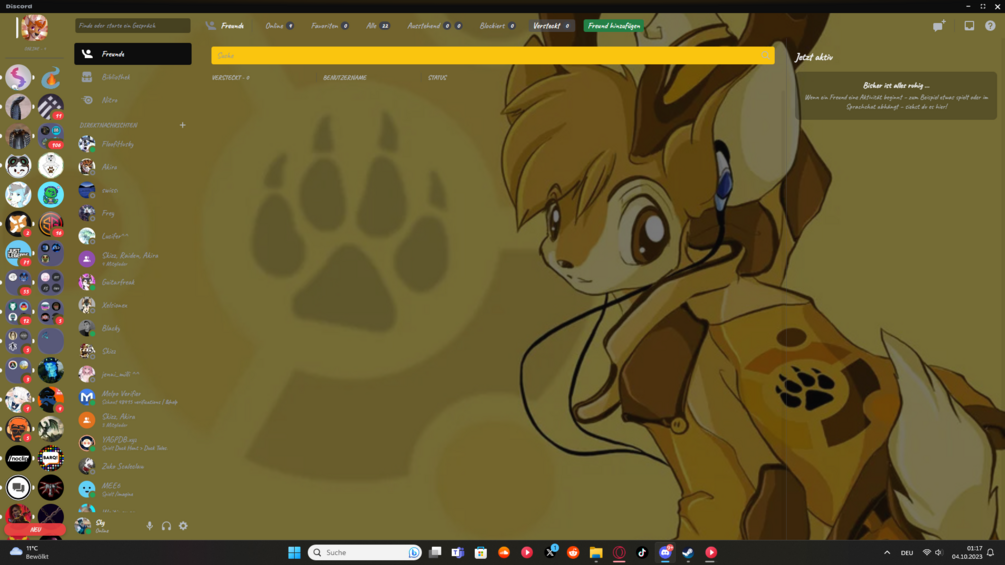
Task: Click the magnifier icon in the yellow search bar
Action: pyautogui.click(x=765, y=56)
